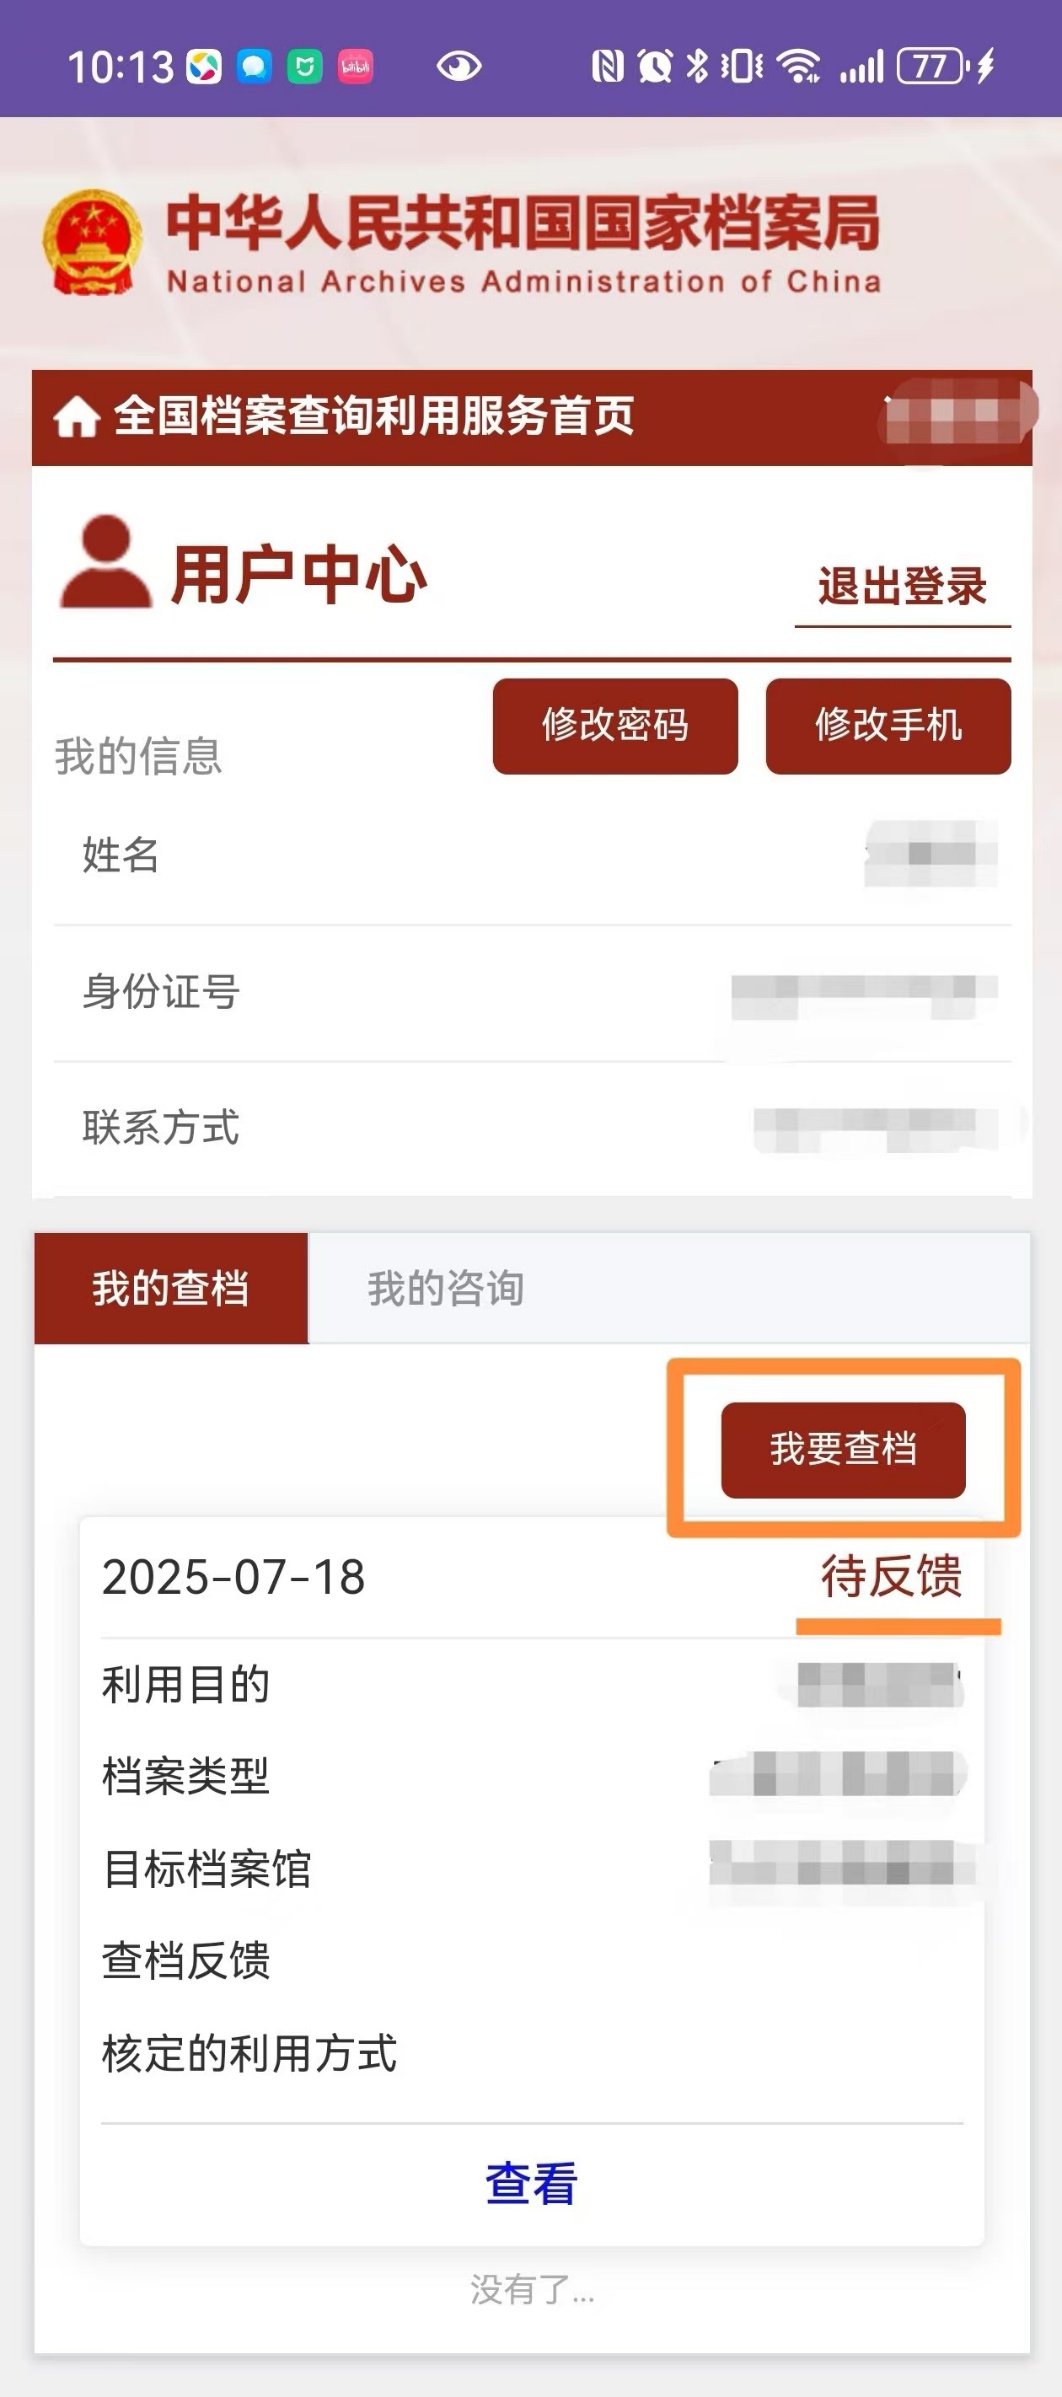Image resolution: width=1062 pixels, height=2397 pixels.
Task: Tap the user avatar icon
Action: click(x=105, y=563)
